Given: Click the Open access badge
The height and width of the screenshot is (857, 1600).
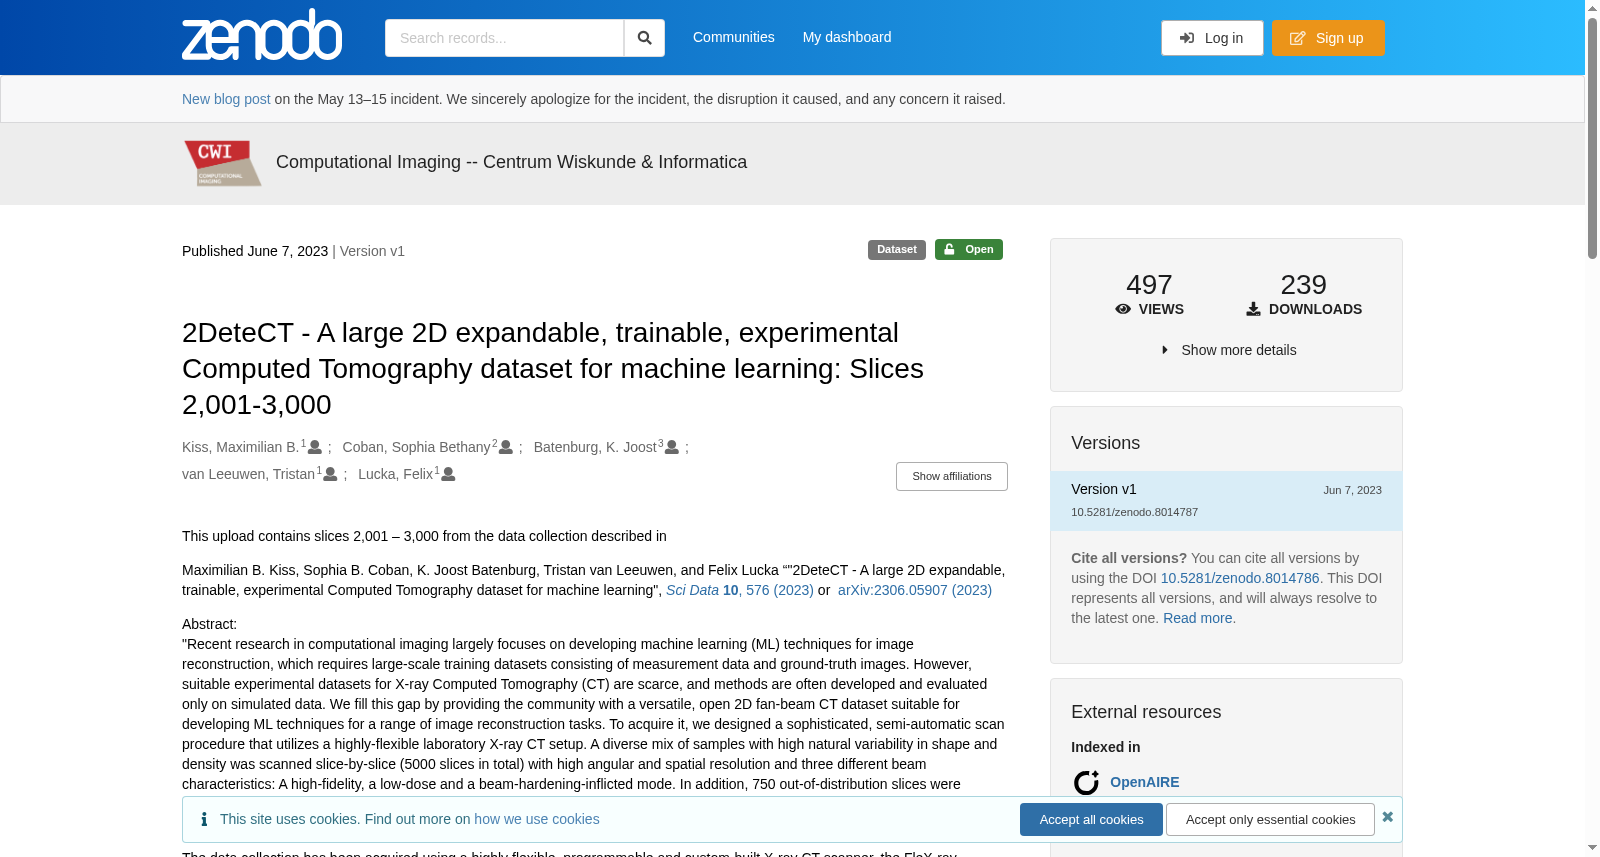Looking at the screenshot, I should 969,250.
